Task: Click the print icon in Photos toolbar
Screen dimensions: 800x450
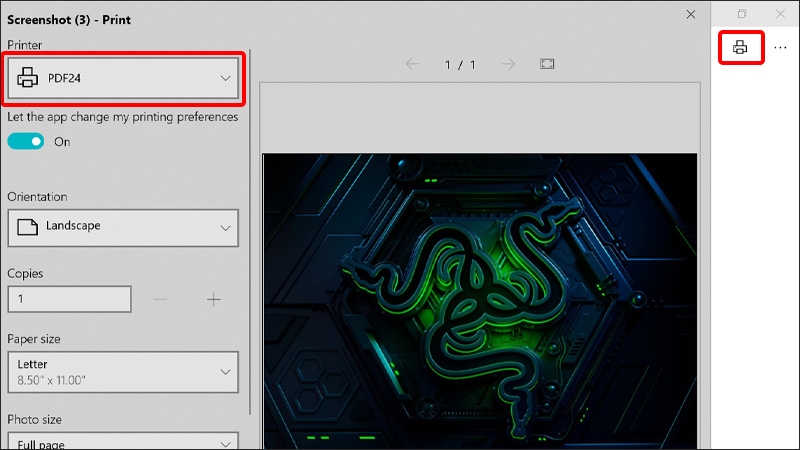Action: point(740,47)
